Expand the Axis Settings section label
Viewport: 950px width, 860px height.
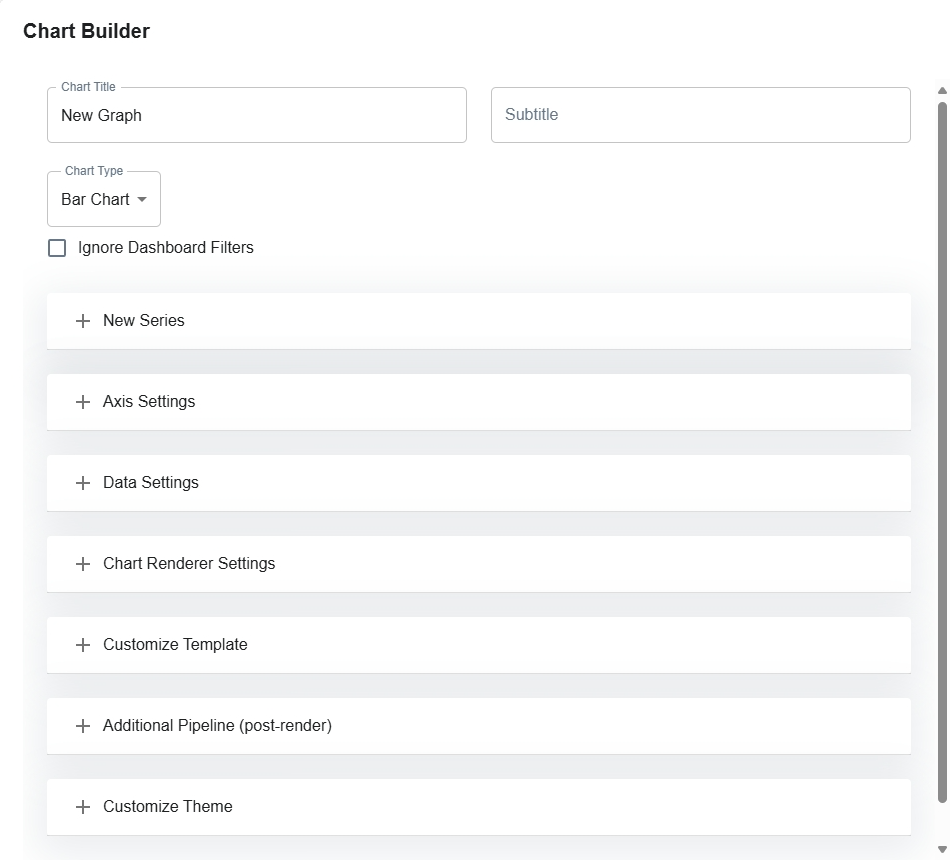pyautogui.click(x=149, y=402)
